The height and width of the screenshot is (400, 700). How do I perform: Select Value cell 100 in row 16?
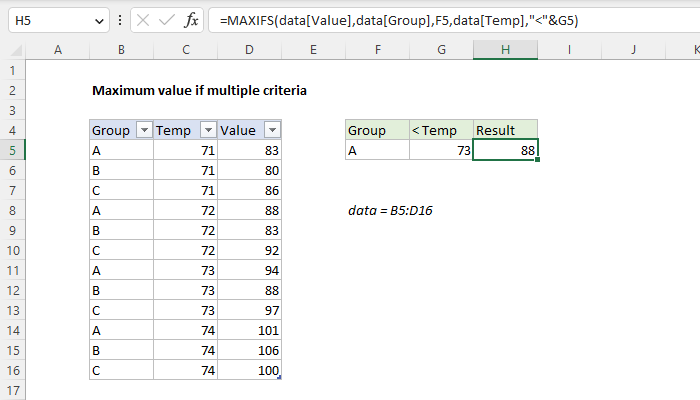coord(250,371)
